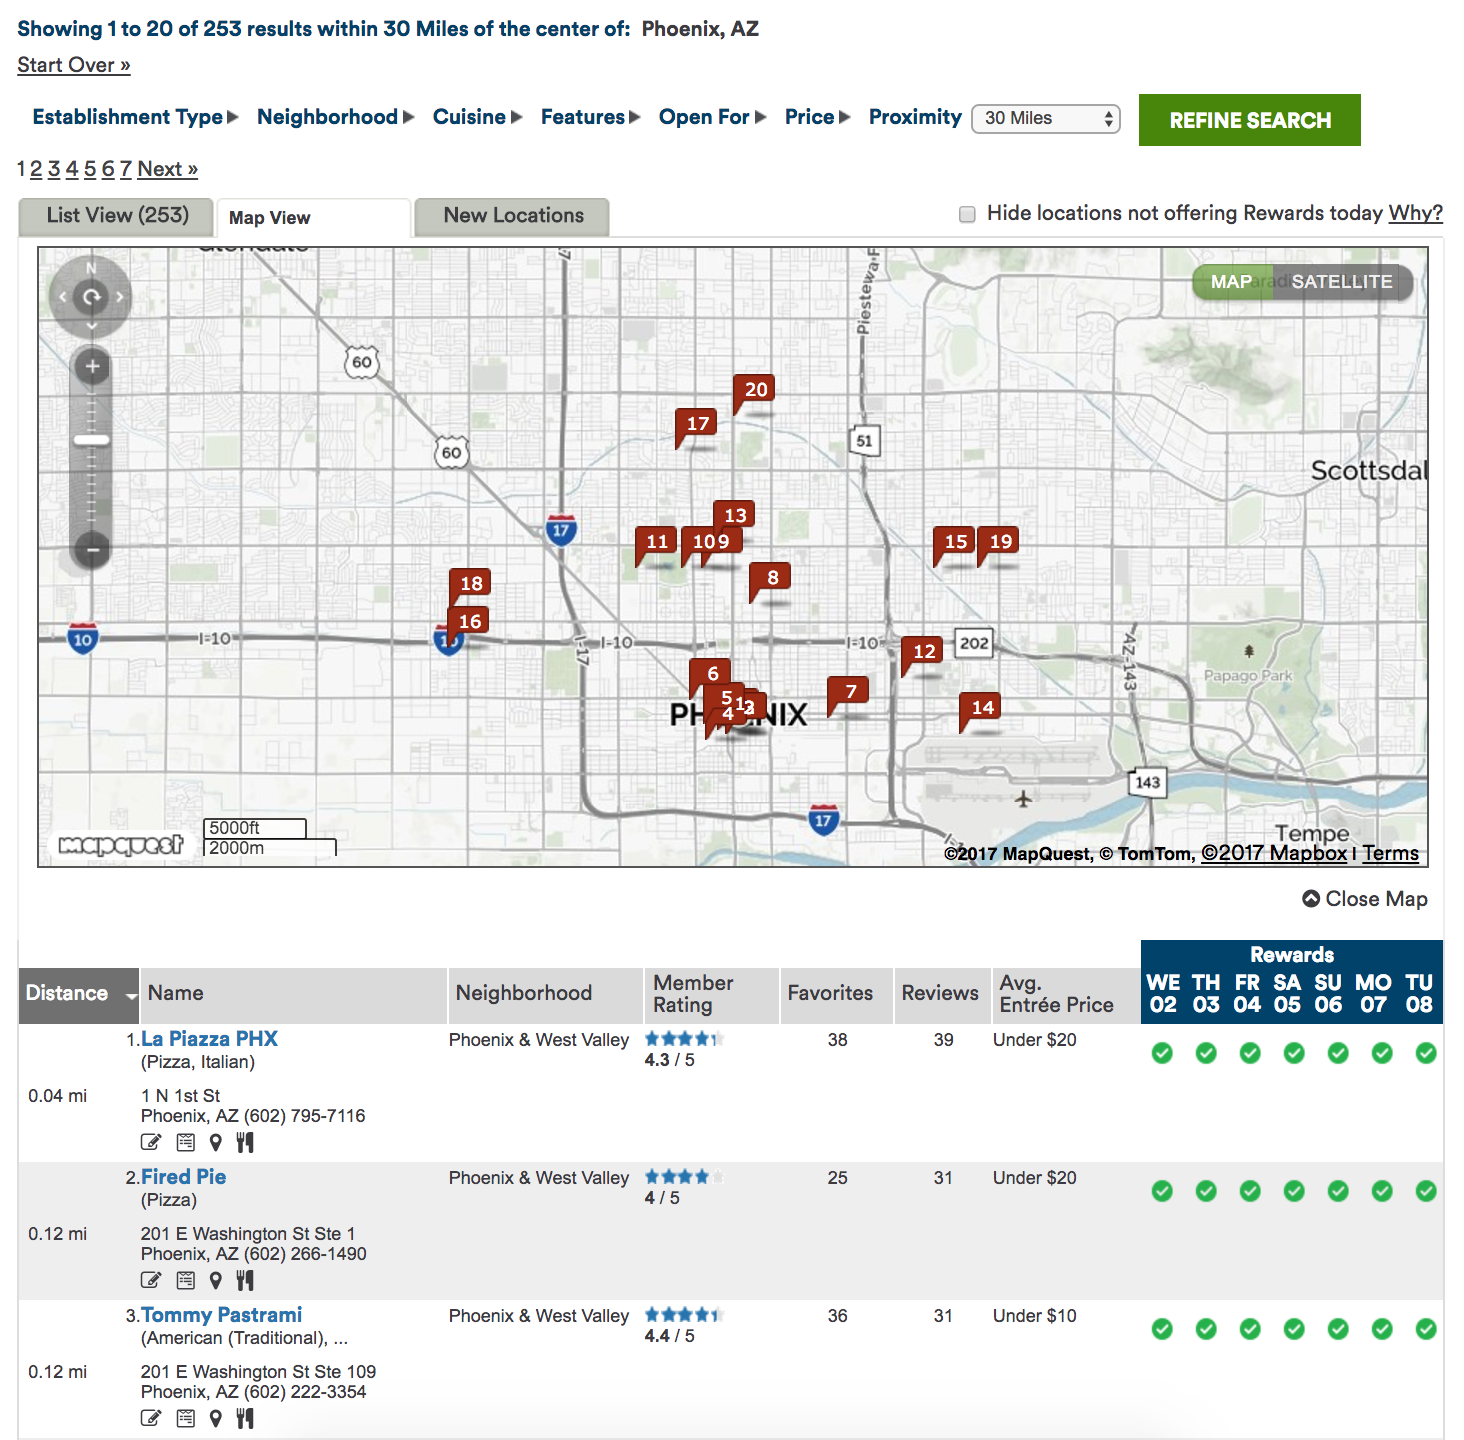This screenshot has width=1464, height=1440.
Task: Open the Mapbox copyright link
Action: click(1273, 853)
